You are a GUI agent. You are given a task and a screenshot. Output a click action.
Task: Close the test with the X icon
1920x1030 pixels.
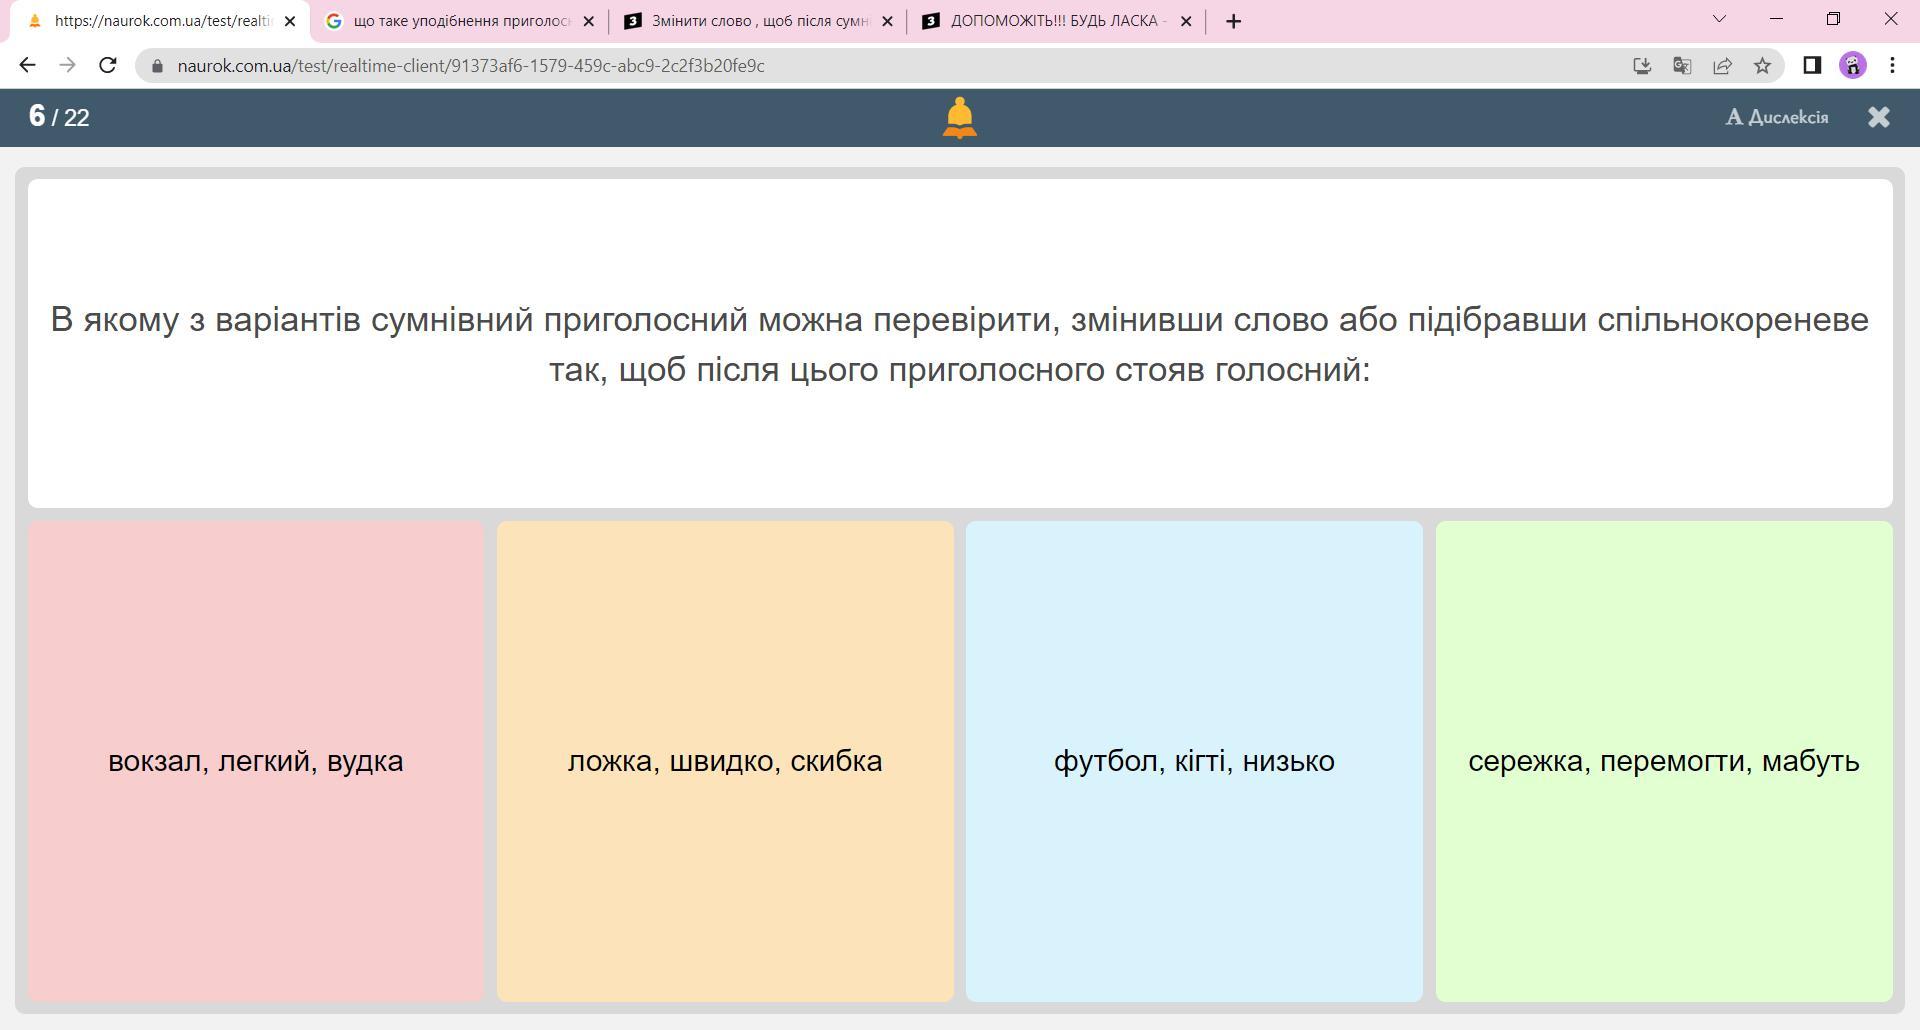click(1878, 117)
